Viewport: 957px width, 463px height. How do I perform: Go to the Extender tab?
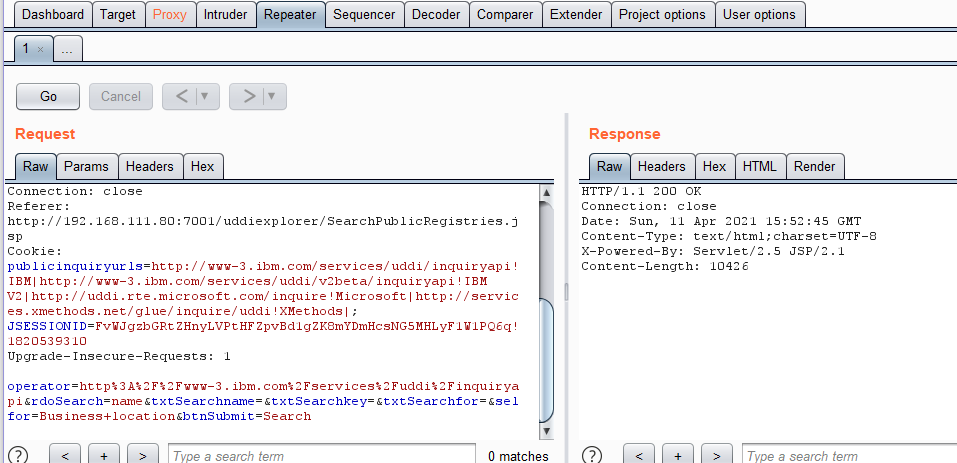(x=576, y=15)
